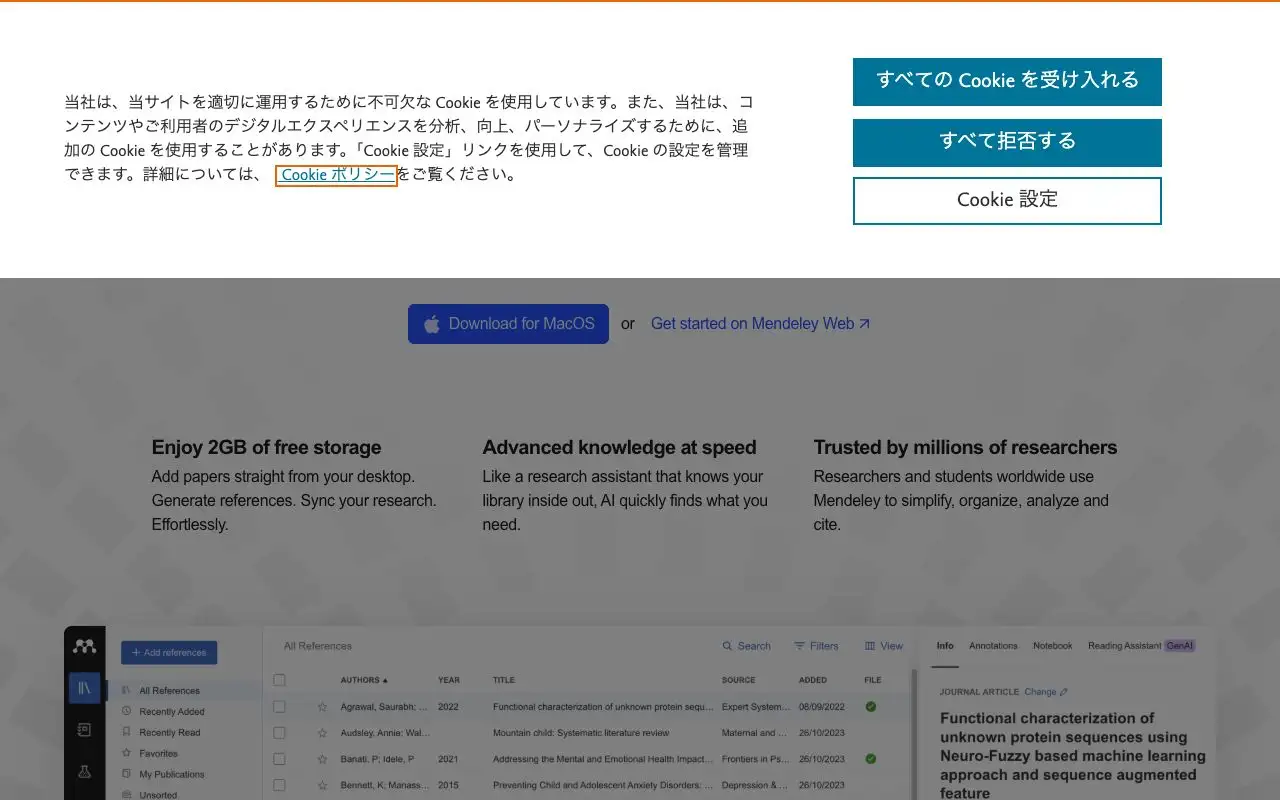Open the Notebook tab
This screenshot has width=1280, height=800.
[1053, 646]
